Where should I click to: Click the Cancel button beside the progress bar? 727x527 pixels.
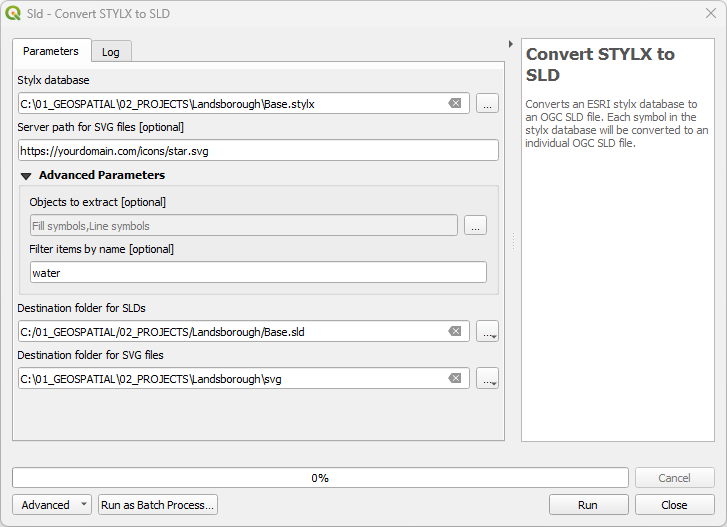(x=675, y=478)
